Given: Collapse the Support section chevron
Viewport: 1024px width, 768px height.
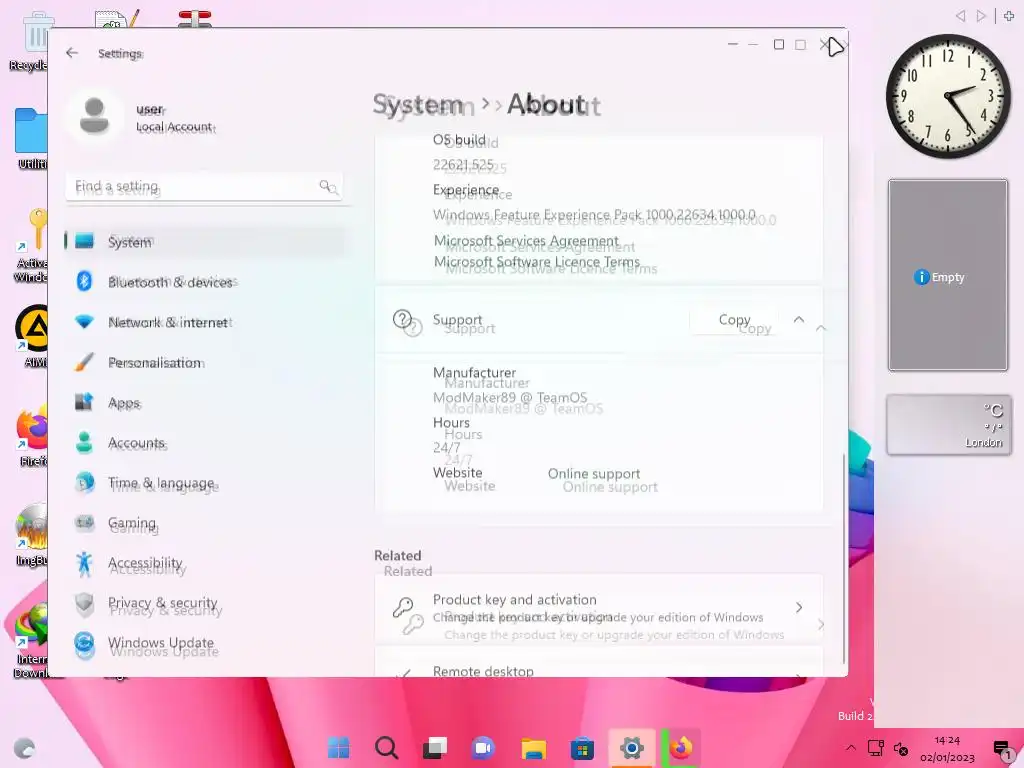Looking at the screenshot, I should (x=799, y=320).
